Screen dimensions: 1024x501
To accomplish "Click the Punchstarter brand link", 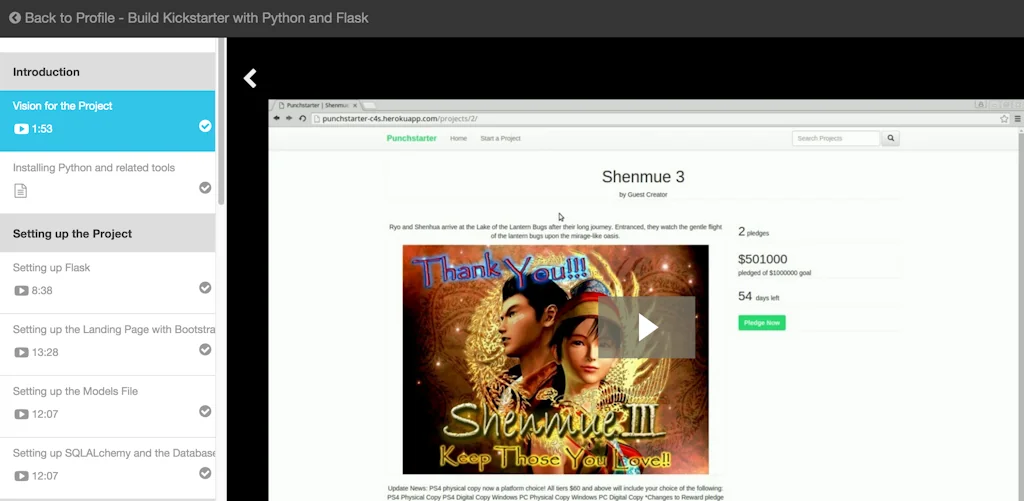I will (x=411, y=138).
